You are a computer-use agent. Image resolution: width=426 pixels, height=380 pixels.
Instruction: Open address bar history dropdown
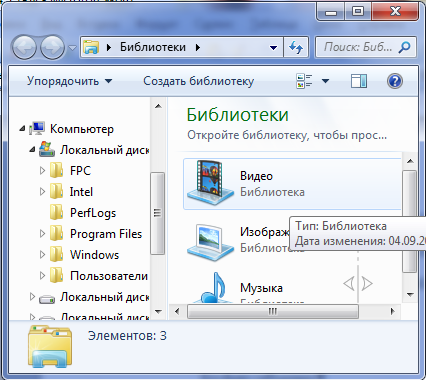273,48
